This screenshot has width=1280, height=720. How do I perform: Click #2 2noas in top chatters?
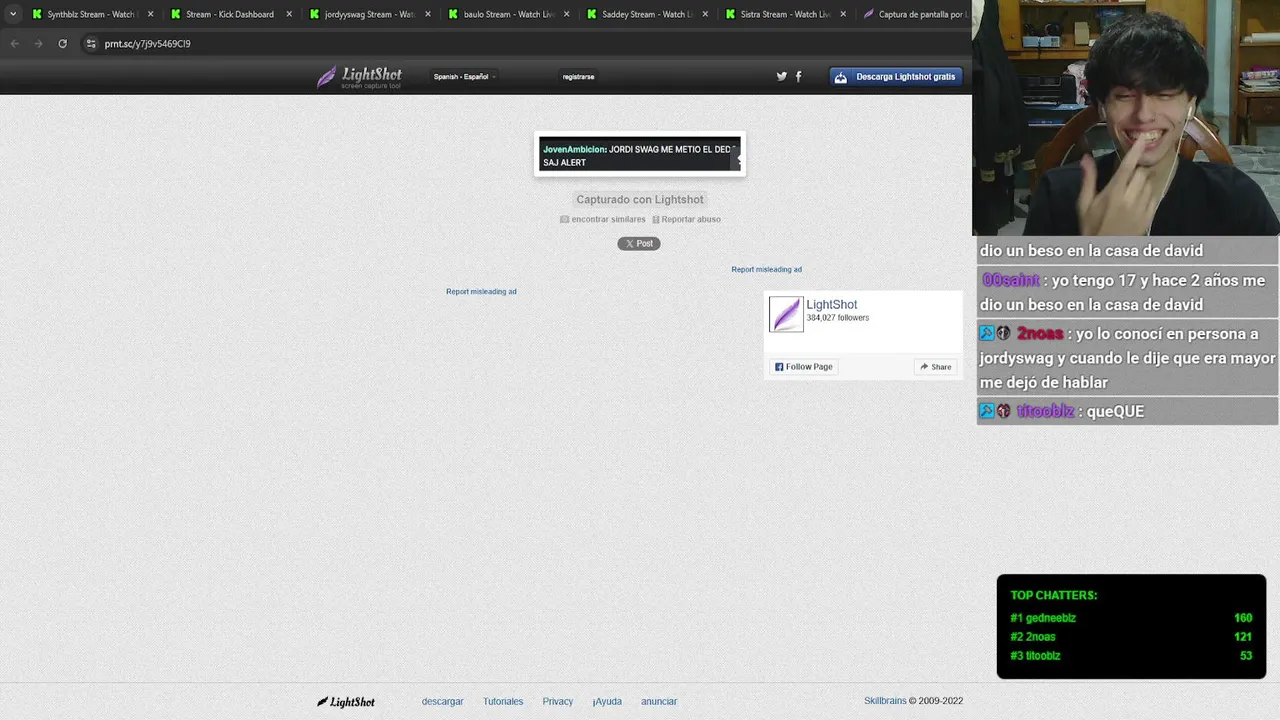(x=1033, y=637)
